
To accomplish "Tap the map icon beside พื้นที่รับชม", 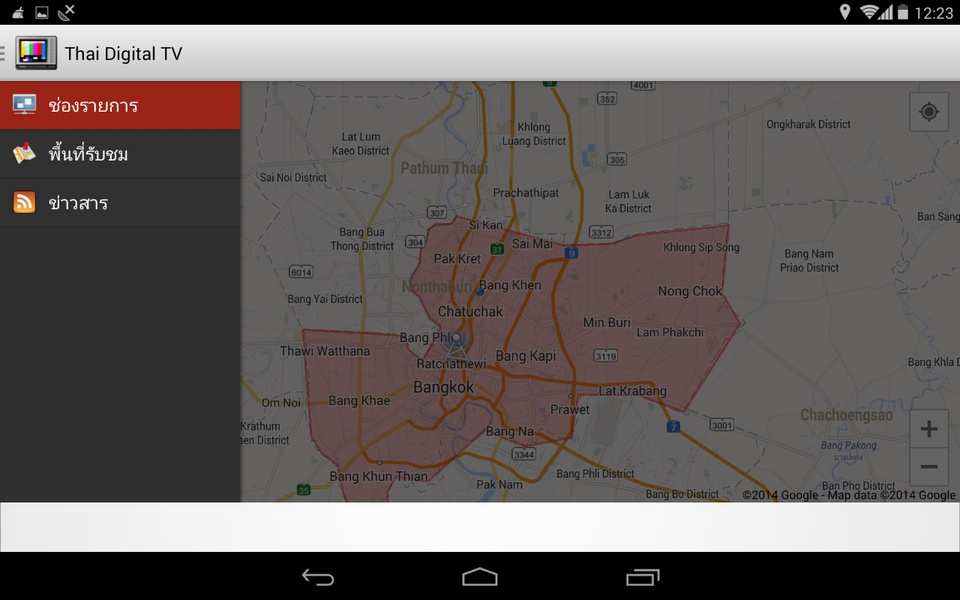I will [x=24, y=153].
